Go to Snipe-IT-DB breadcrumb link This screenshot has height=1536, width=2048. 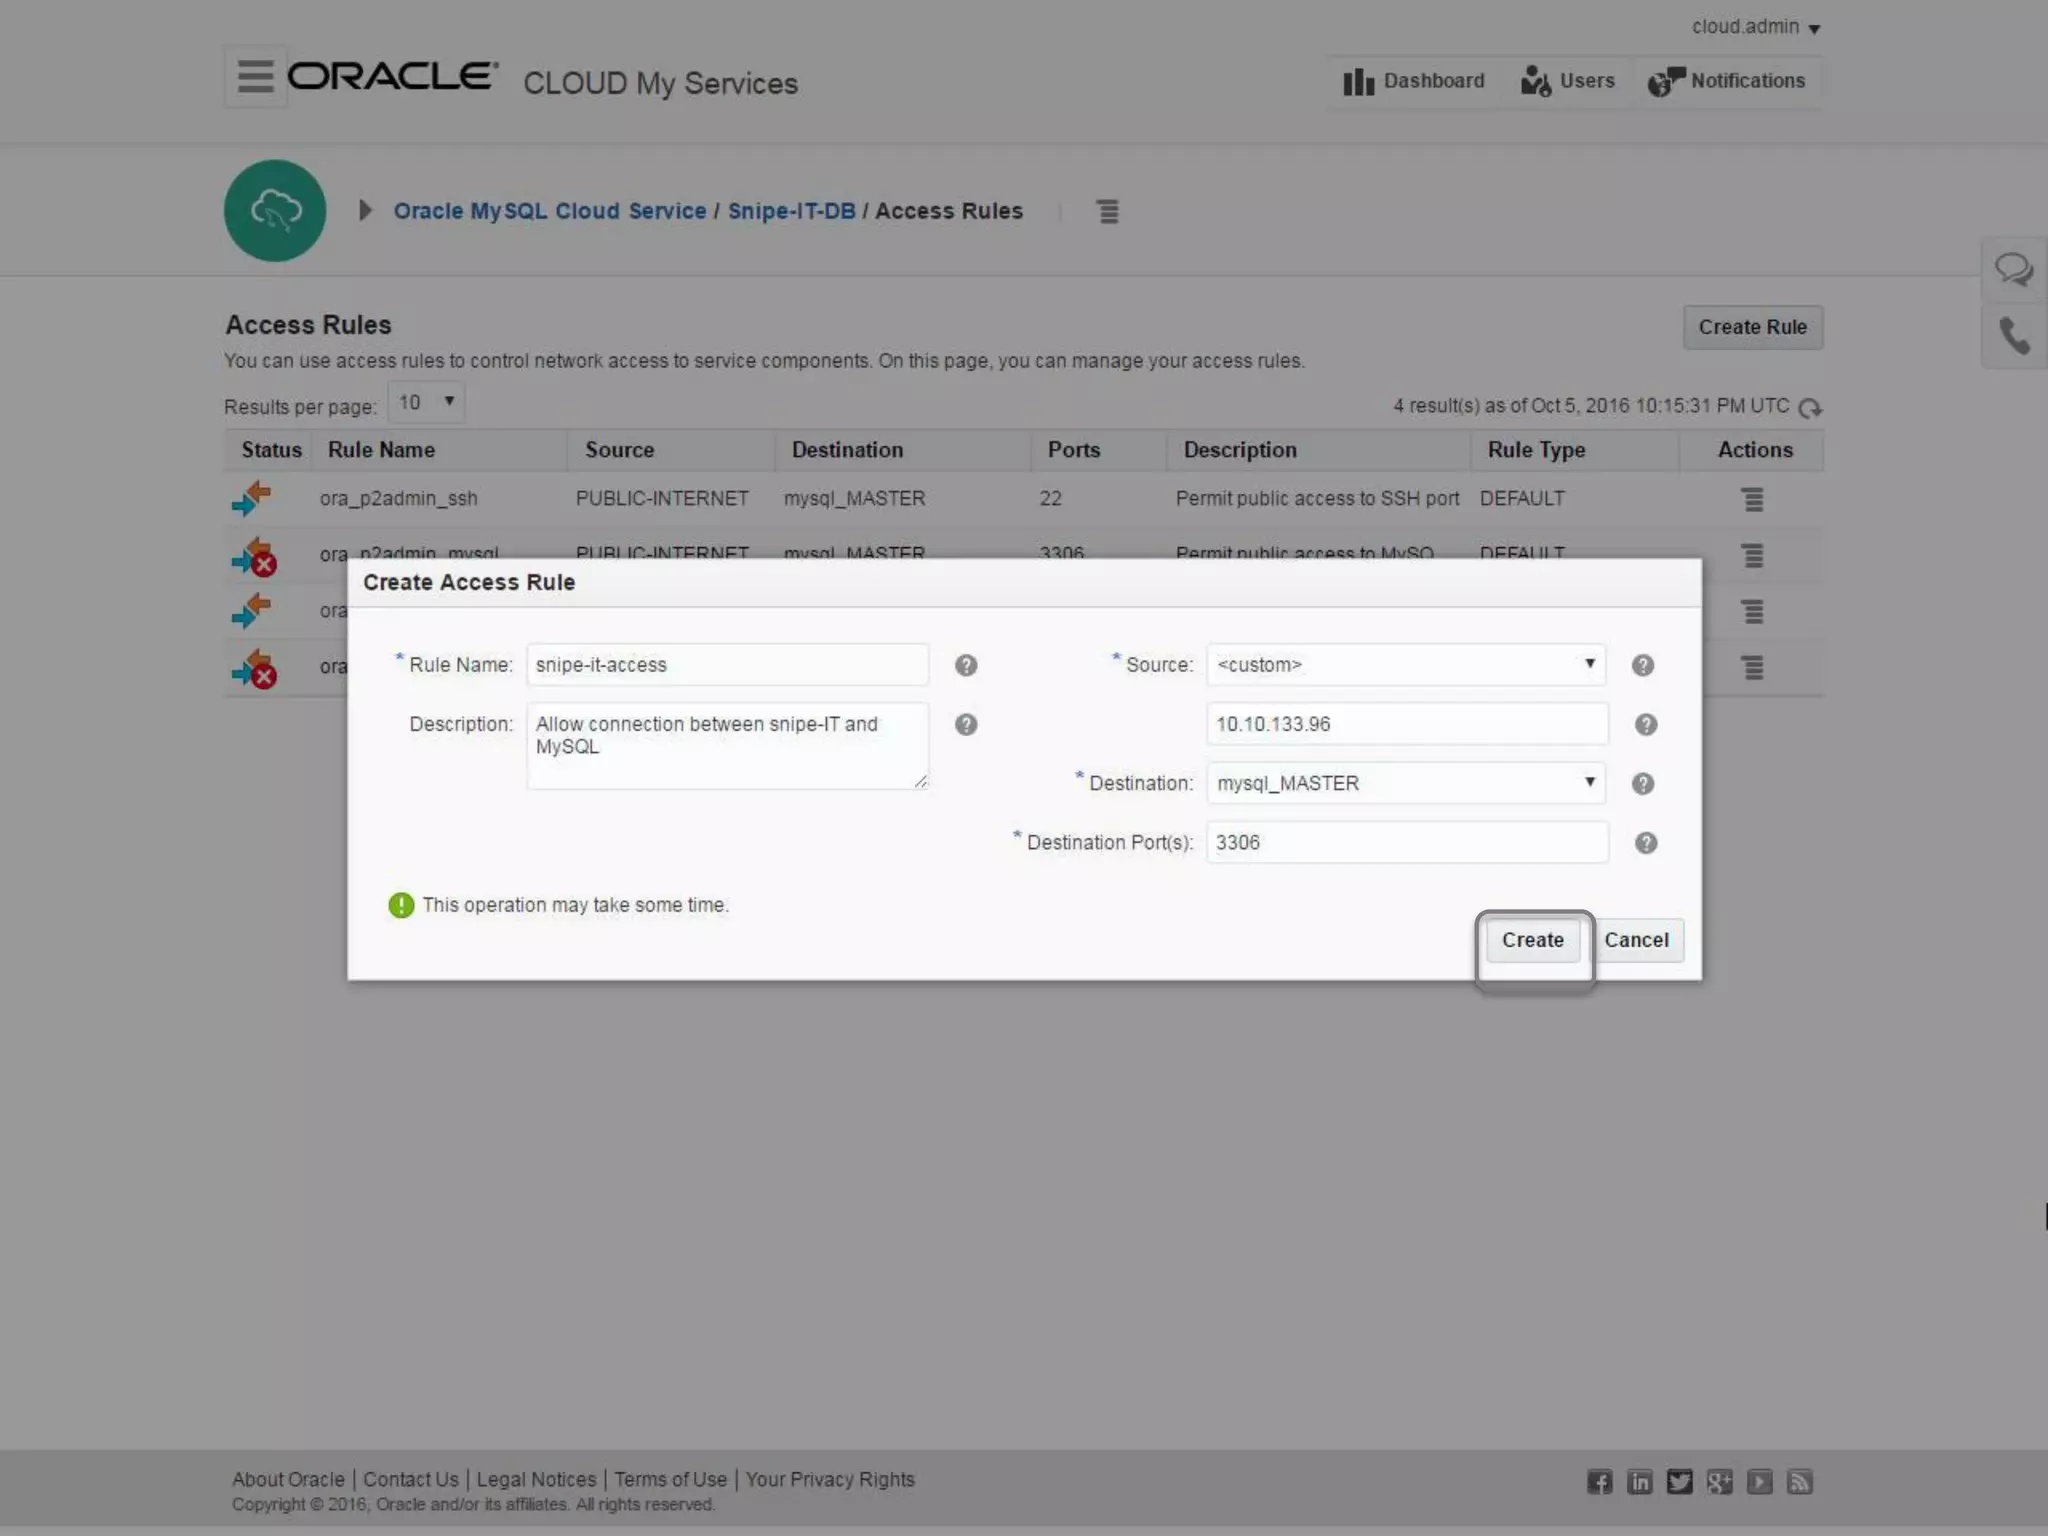pyautogui.click(x=792, y=211)
